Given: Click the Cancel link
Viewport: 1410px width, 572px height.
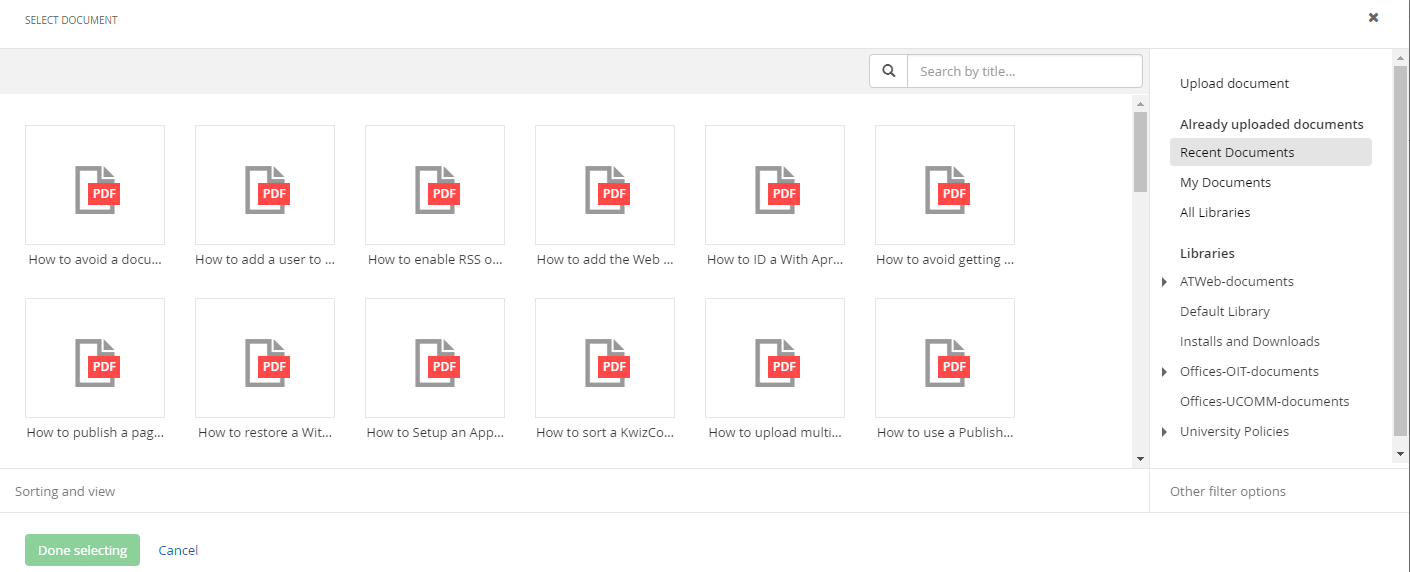Looking at the screenshot, I should pyautogui.click(x=178, y=550).
